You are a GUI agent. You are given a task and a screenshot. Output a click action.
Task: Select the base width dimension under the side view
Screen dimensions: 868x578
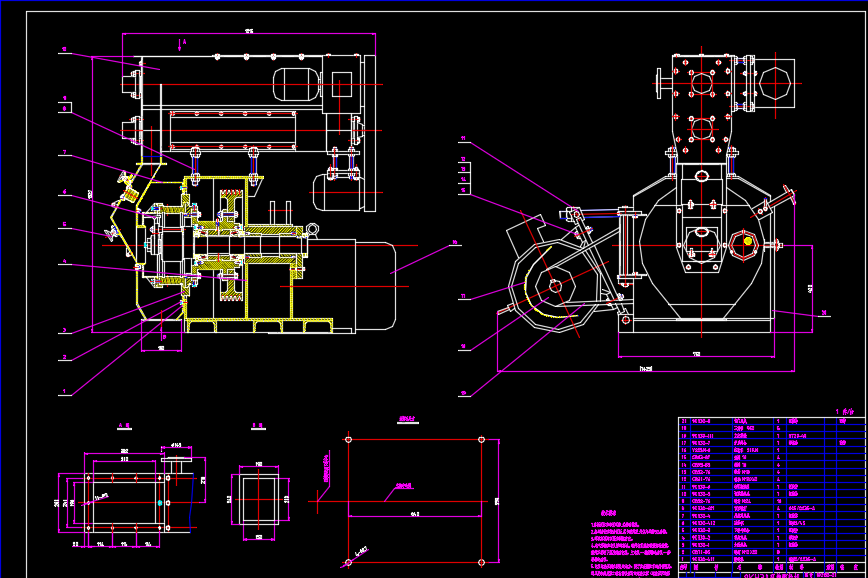click(696, 354)
